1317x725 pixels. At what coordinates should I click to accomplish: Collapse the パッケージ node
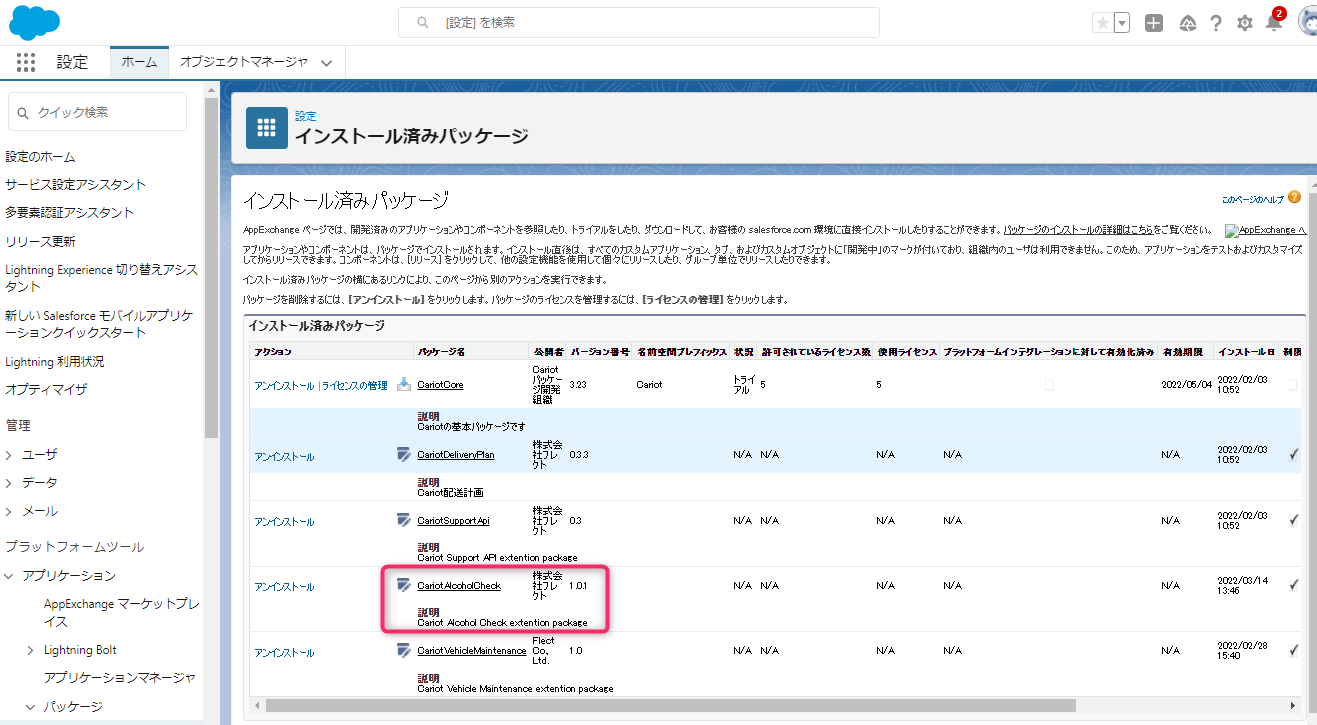tap(31, 706)
